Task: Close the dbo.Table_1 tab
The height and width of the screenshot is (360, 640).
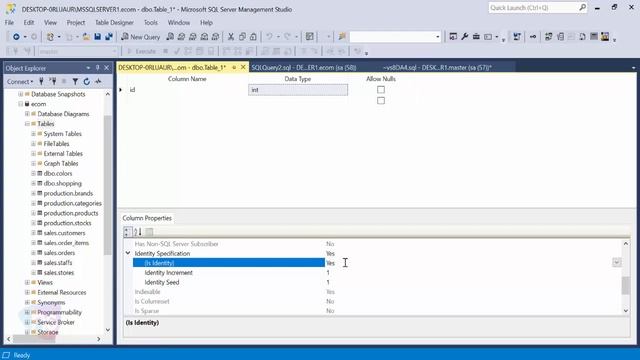Action: tap(243, 67)
